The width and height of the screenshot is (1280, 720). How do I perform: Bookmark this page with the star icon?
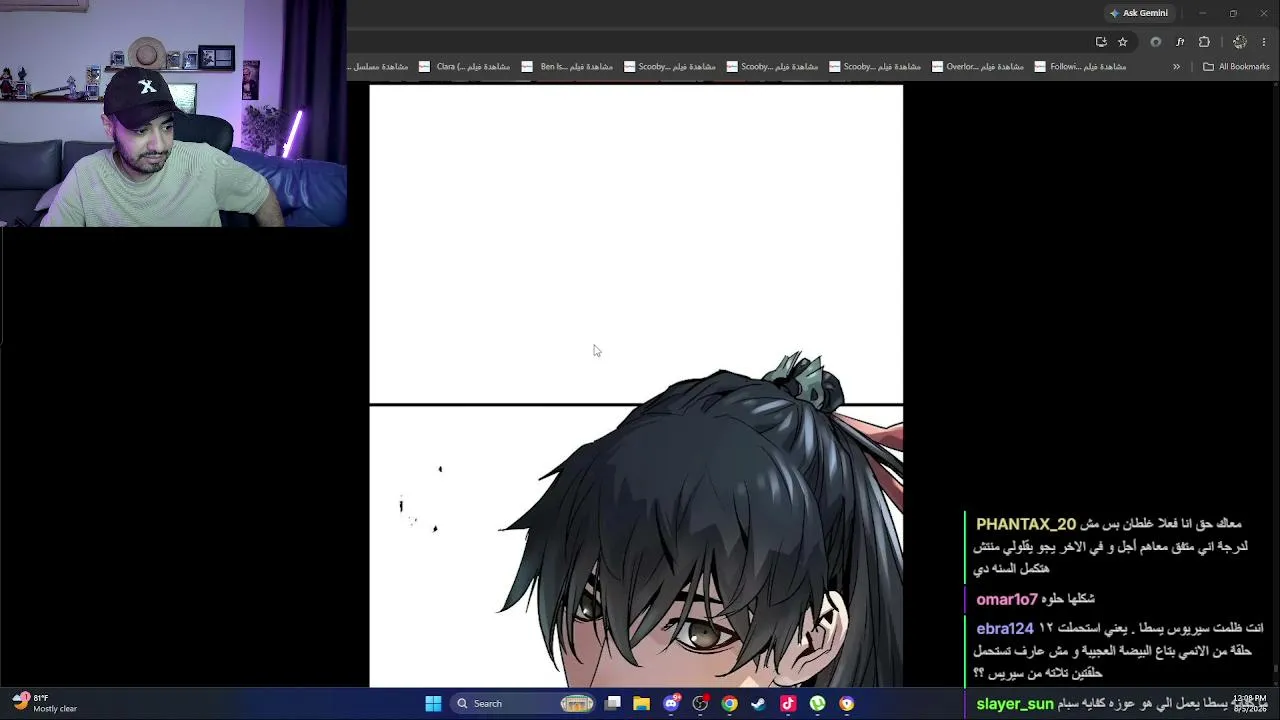click(1123, 42)
